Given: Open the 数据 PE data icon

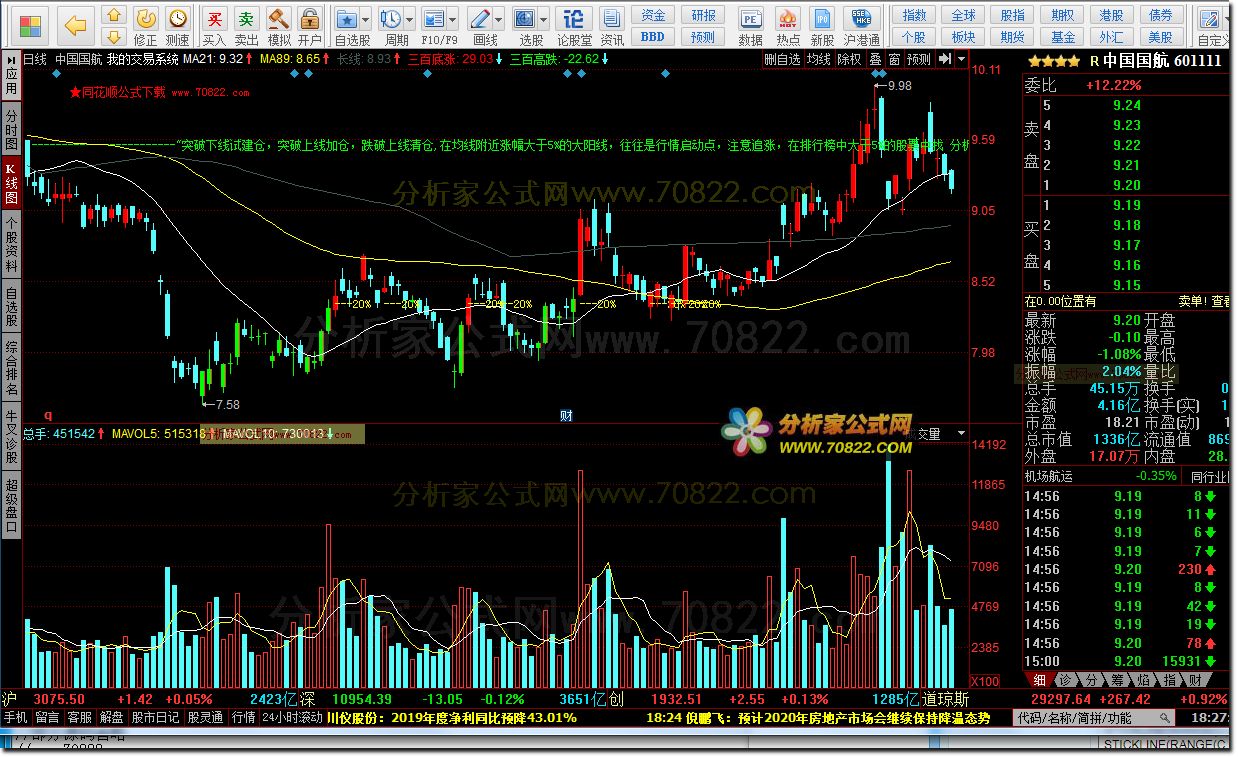Looking at the screenshot, I should [750, 26].
